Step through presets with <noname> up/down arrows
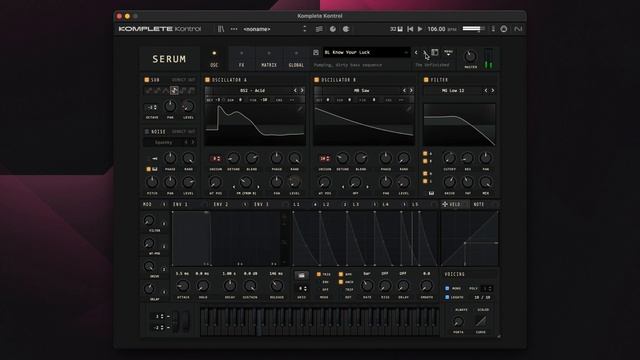Viewport: 640px width, 360px height. click(x=304, y=29)
